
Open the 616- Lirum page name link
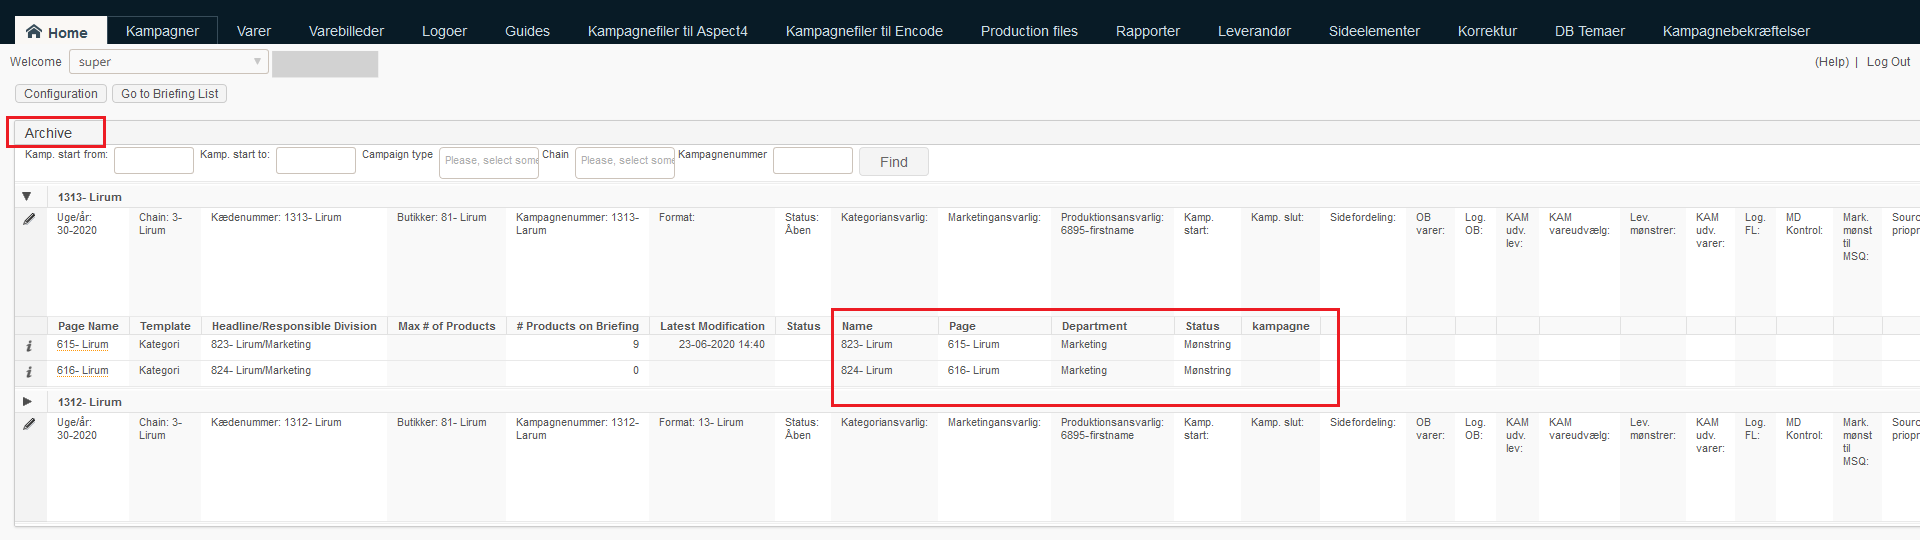[83, 371]
